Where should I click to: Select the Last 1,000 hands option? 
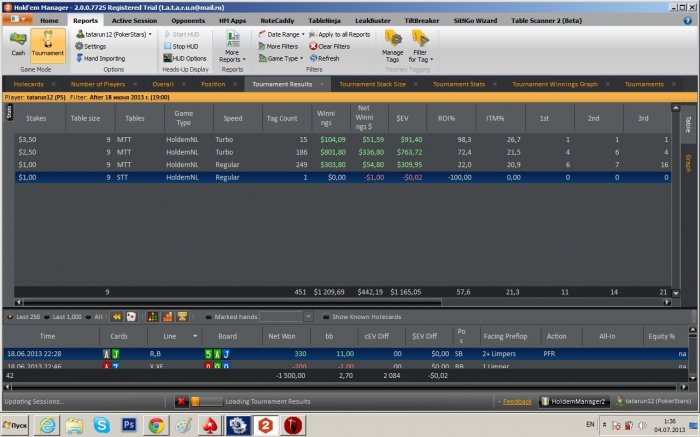coord(63,317)
